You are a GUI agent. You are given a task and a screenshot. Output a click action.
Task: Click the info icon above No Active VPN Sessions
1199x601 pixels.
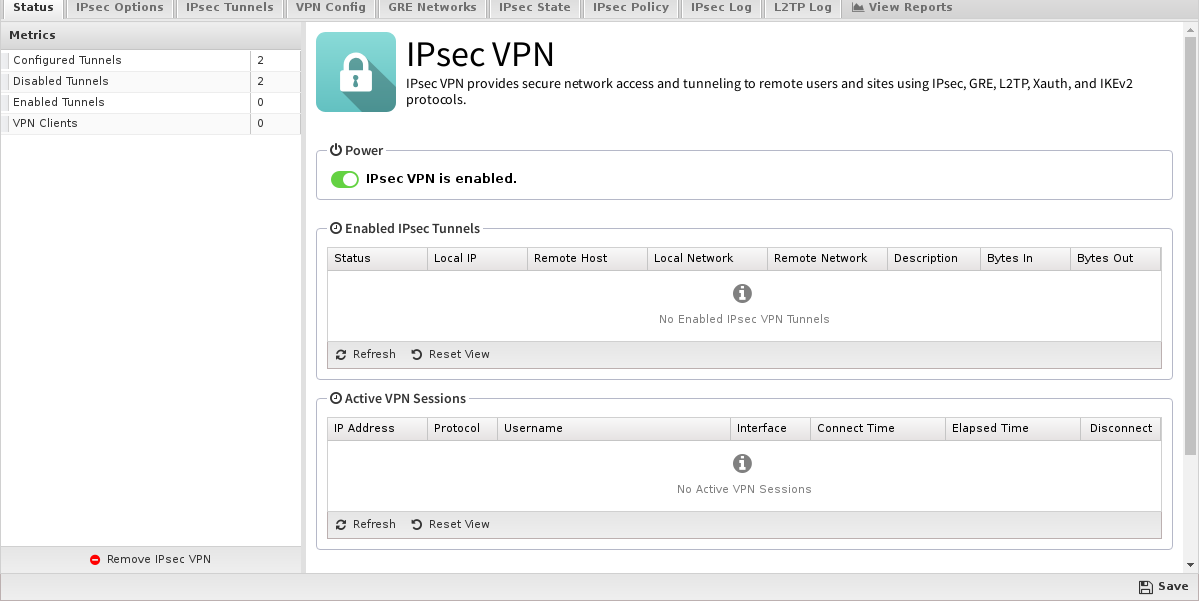742,464
